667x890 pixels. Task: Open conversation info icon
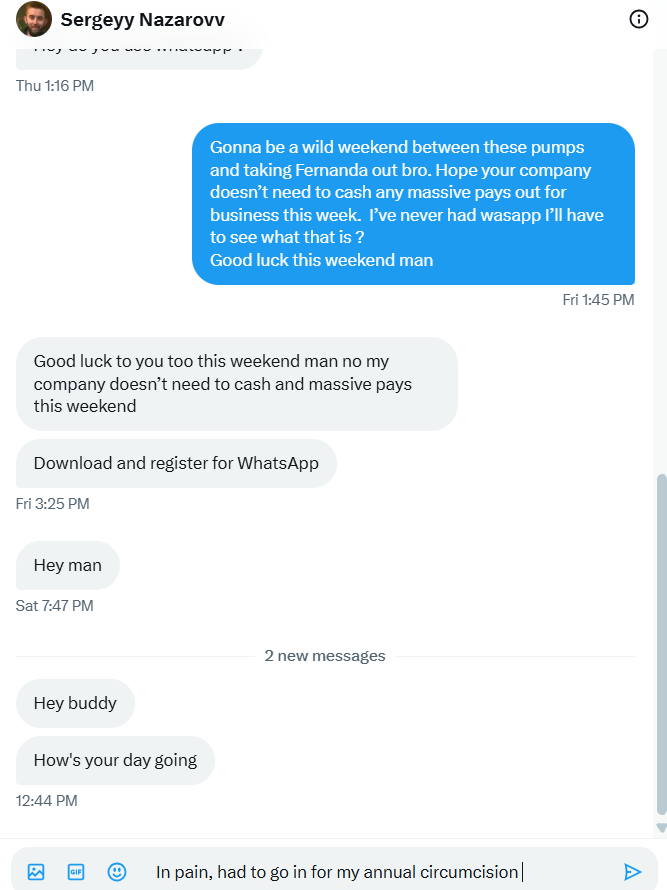coord(639,19)
